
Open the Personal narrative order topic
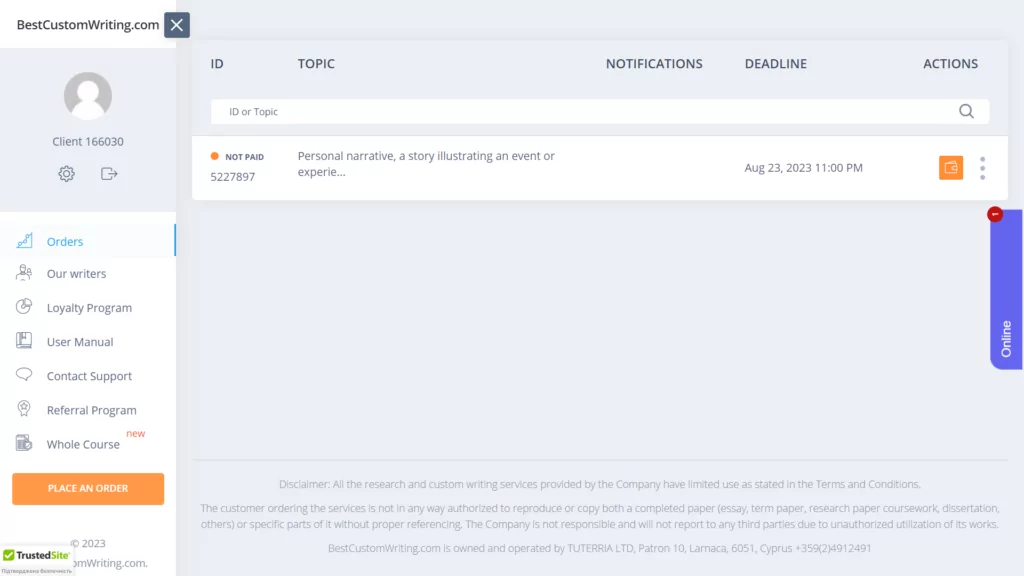pyautogui.click(x=426, y=164)
